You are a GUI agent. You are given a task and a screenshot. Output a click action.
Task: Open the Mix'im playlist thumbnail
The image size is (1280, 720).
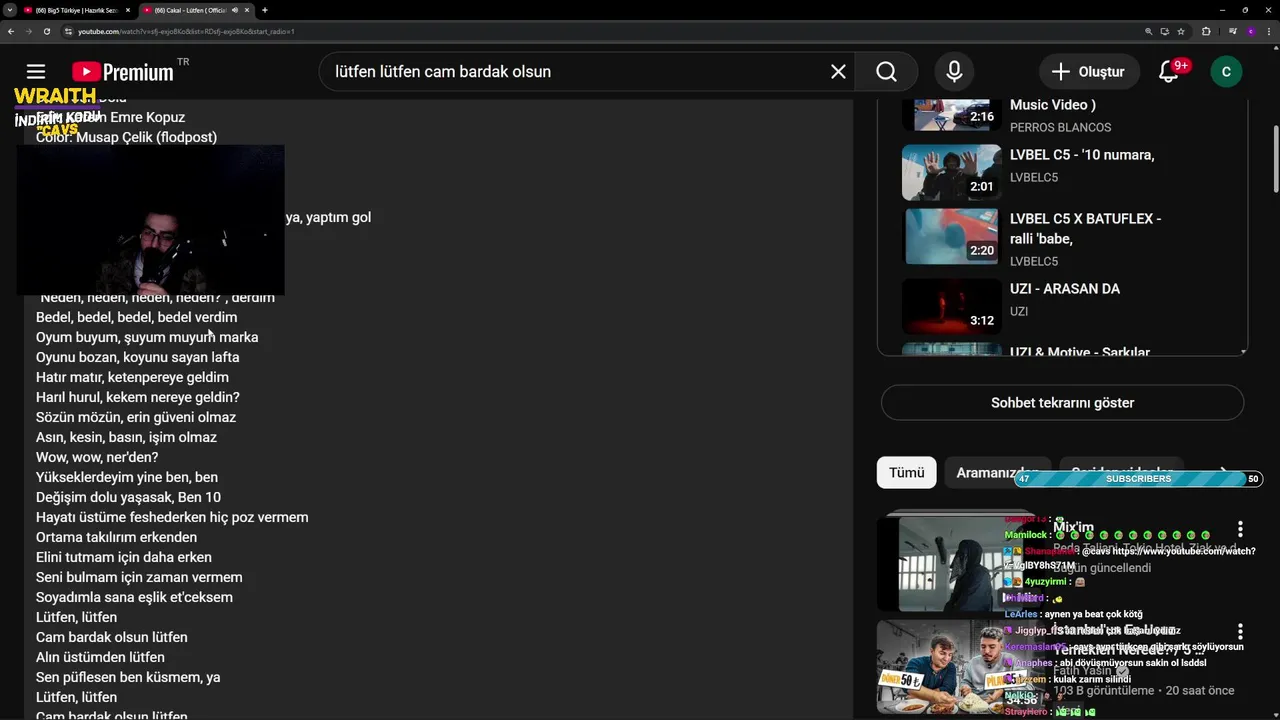pos(958,563)
